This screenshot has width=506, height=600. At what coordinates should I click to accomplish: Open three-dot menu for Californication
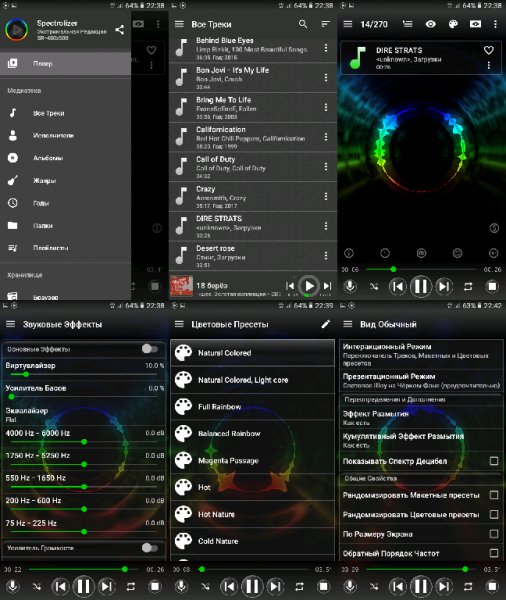point(326,137)
